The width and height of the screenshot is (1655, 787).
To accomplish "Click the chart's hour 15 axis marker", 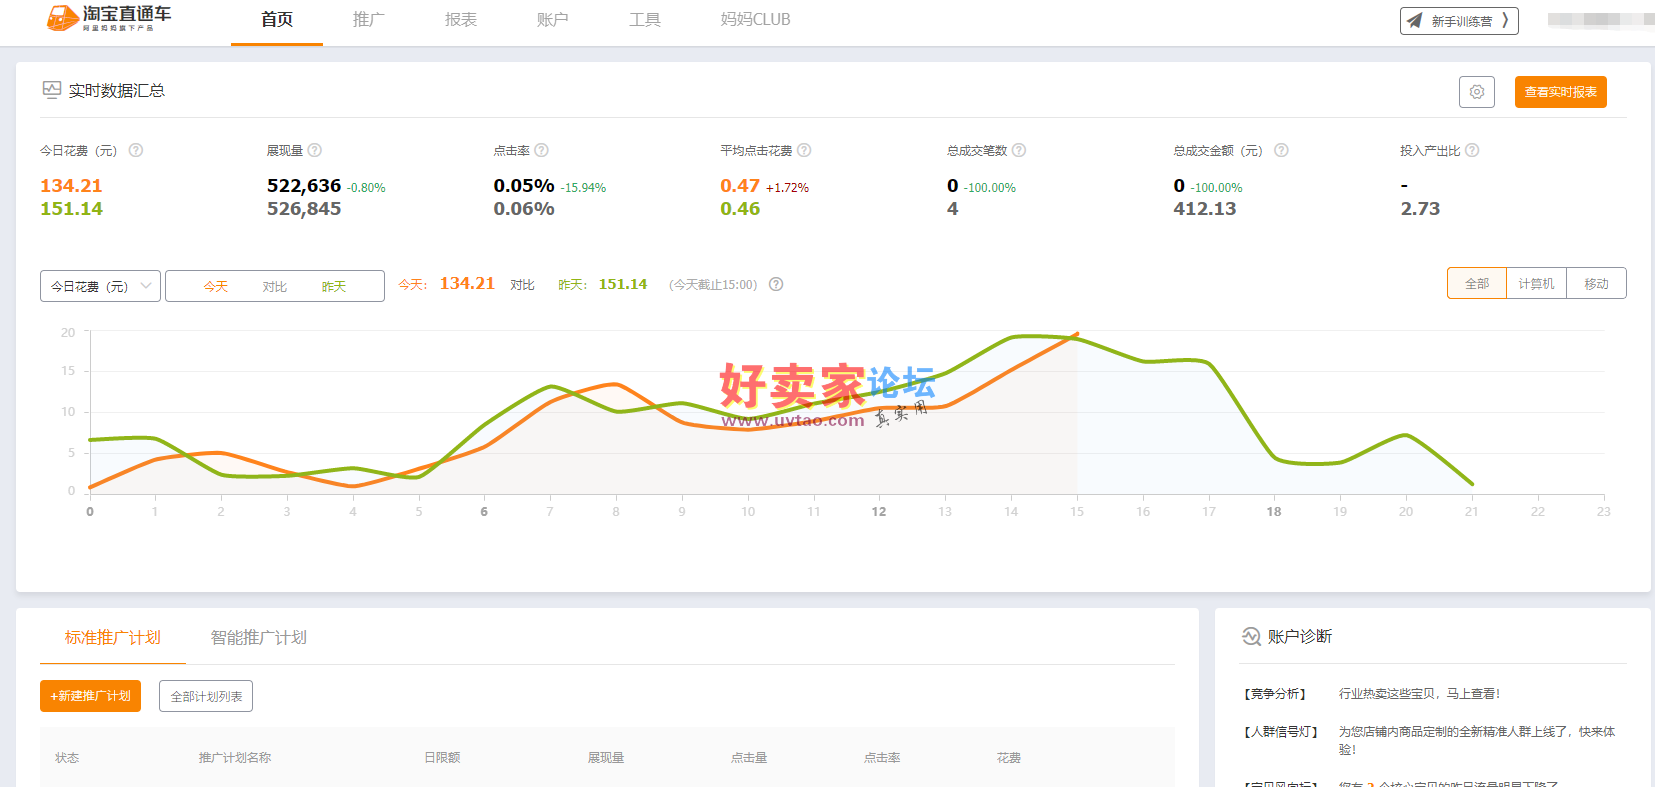I will [x=1077, y=511].
